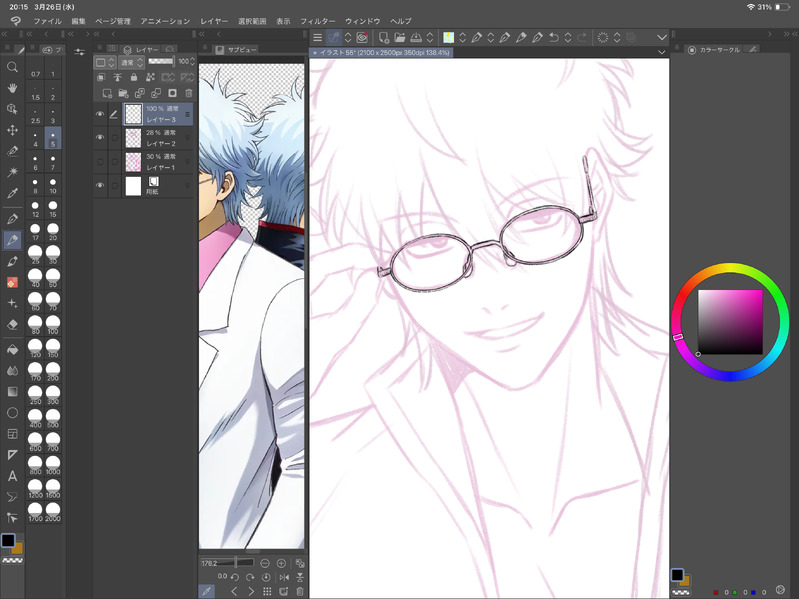
Task: Open the sub tool detail settings icon
Action: pyautogui.click(x=79, y=52)
